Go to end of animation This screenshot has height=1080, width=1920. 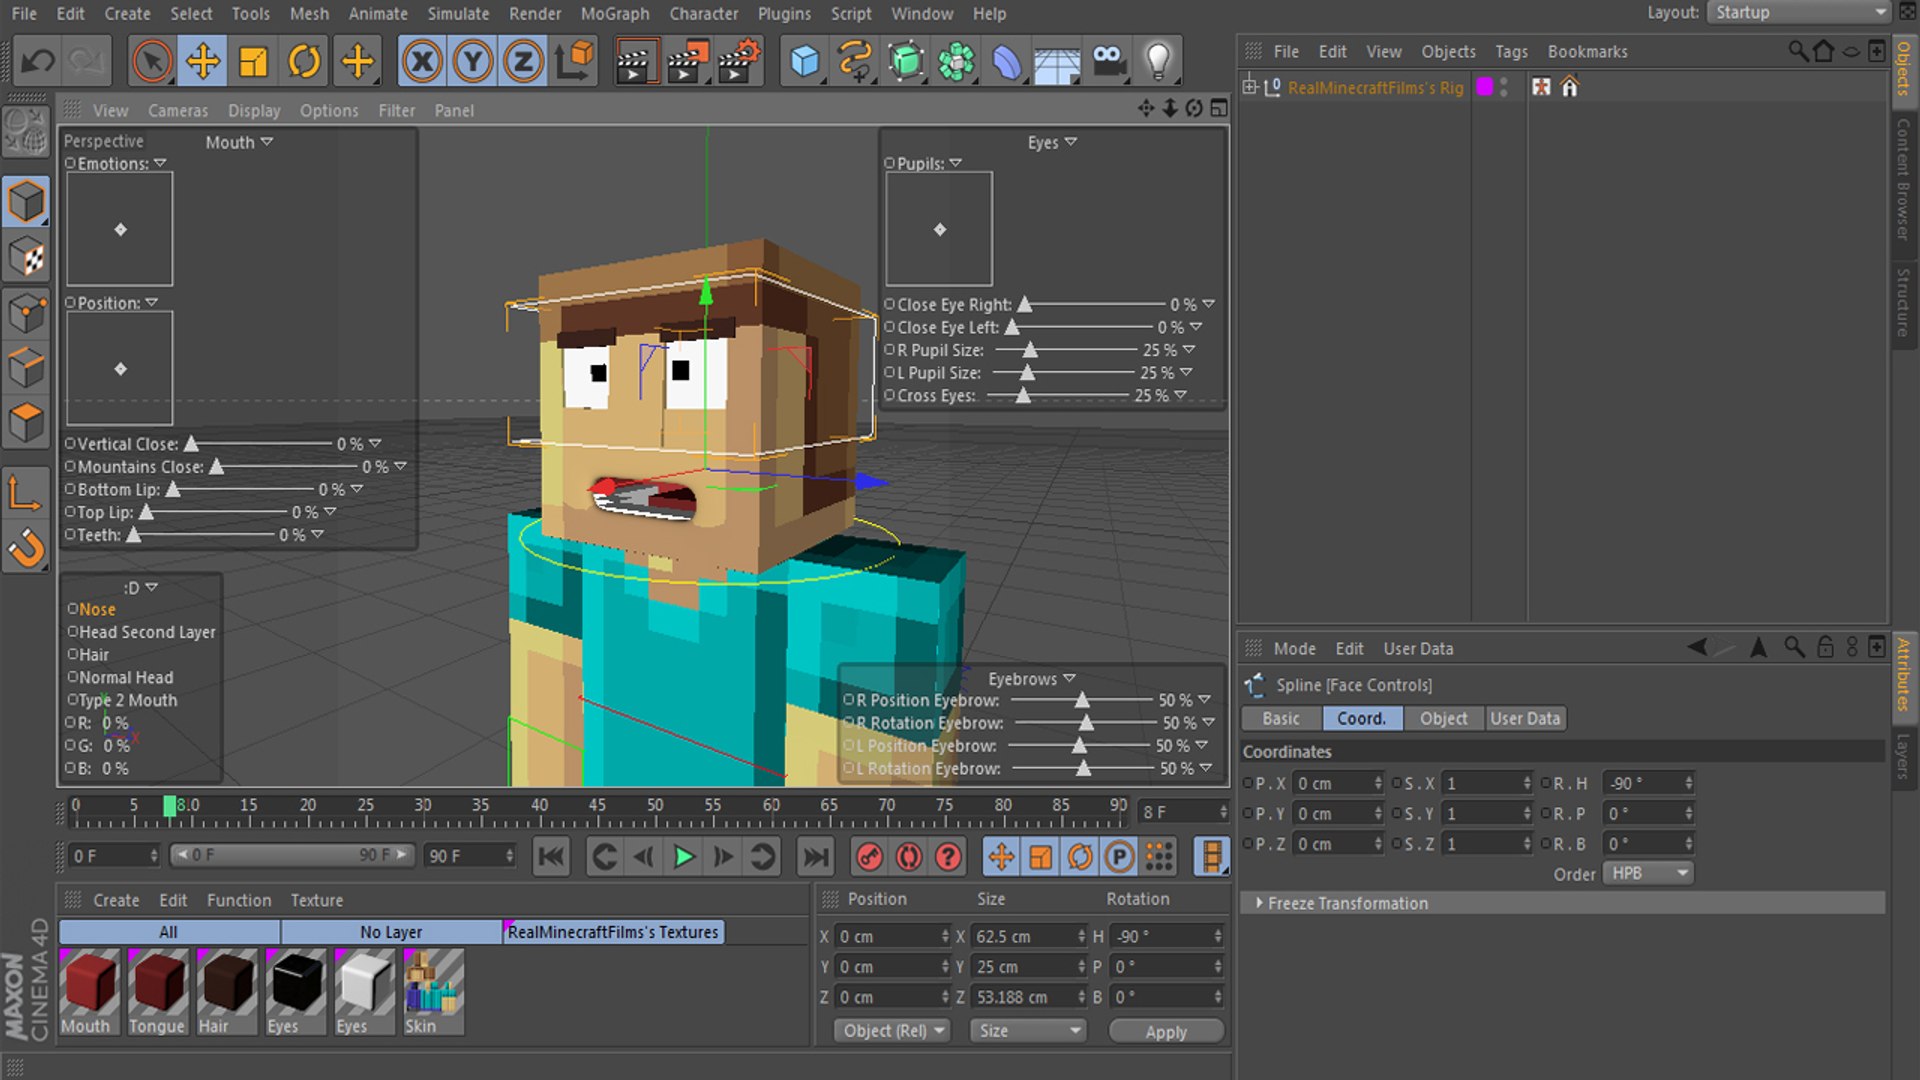pos(815,857)
